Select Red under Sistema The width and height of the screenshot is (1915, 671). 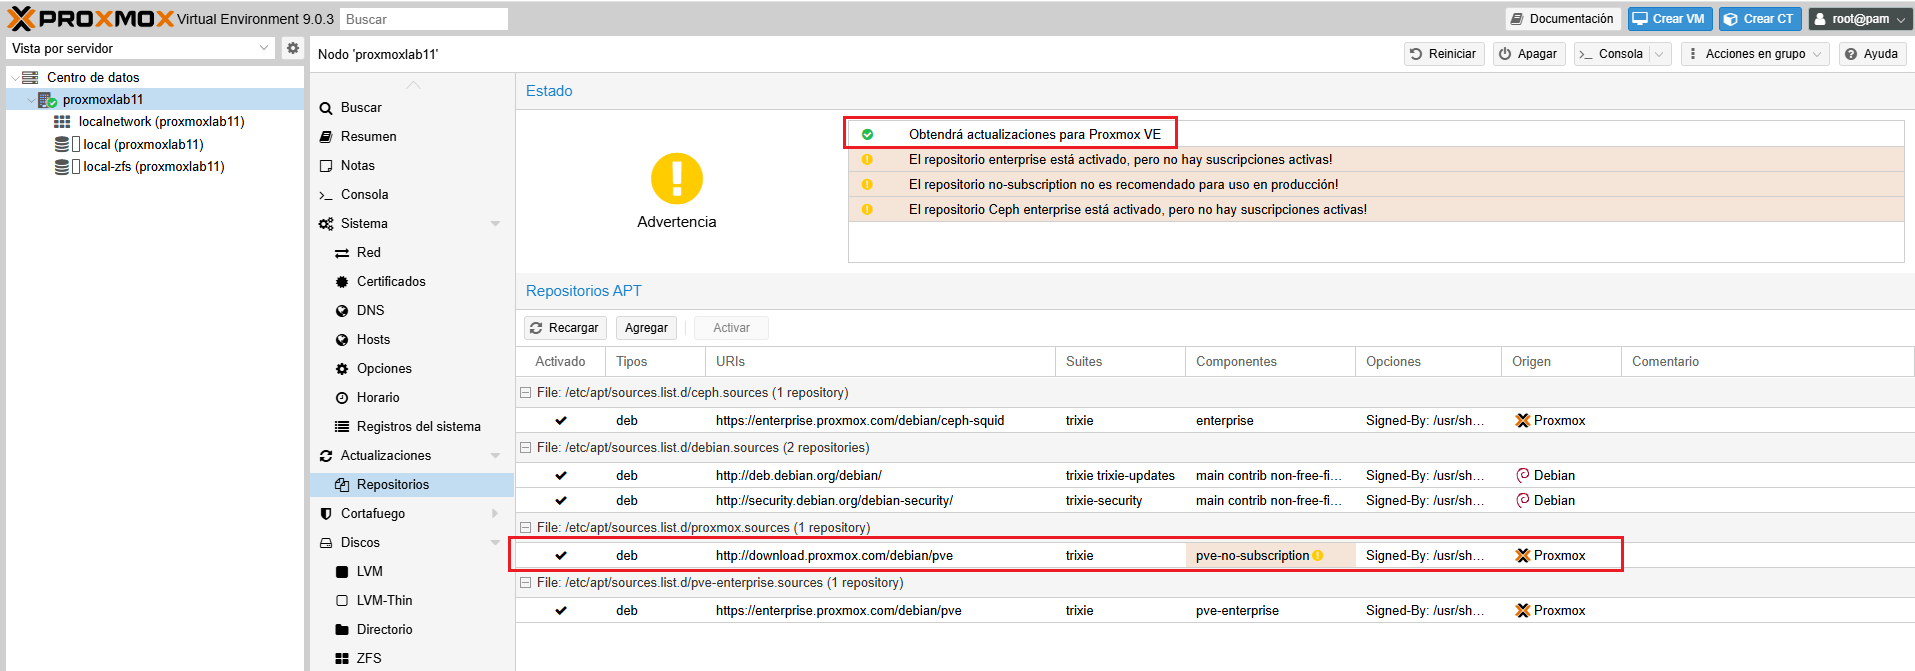(x=411, y=253)
